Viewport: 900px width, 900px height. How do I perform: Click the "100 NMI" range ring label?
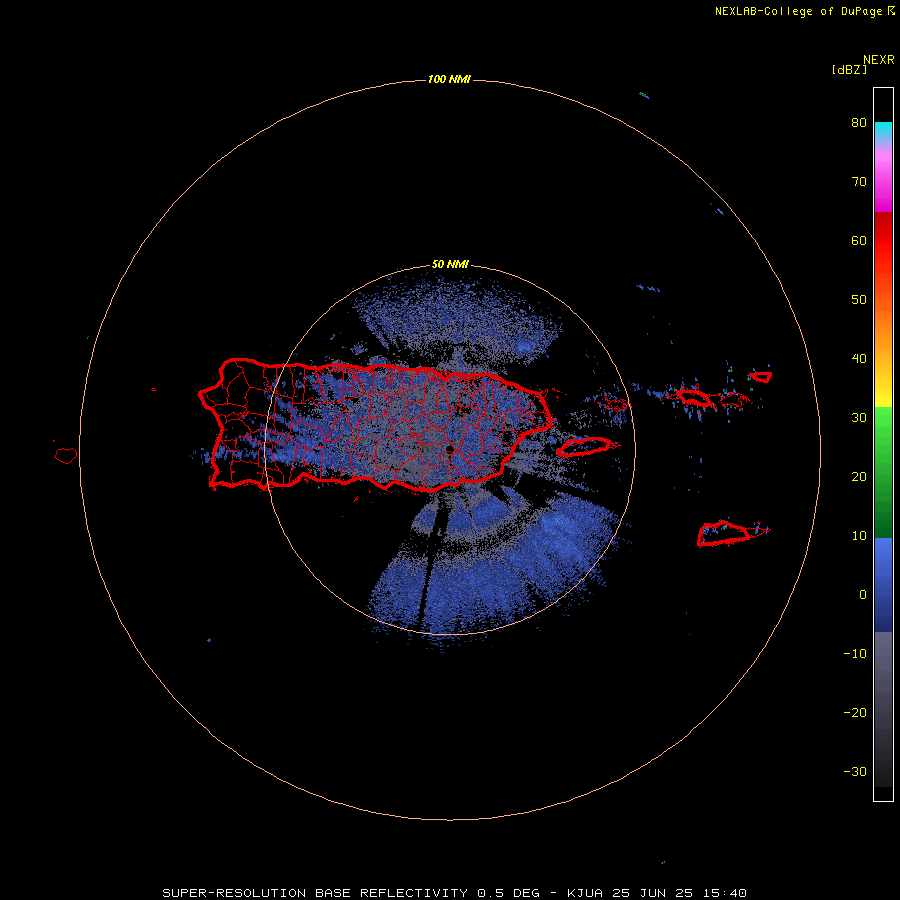click(x=449, y=79)
